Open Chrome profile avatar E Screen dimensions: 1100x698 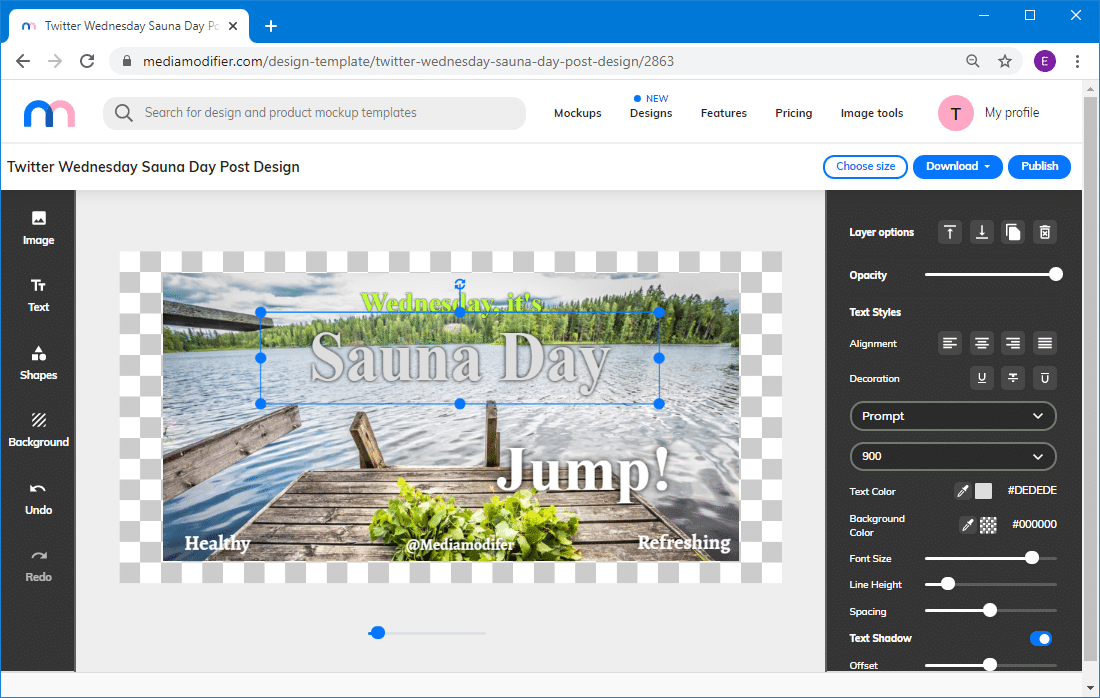tap(1045, 61)
